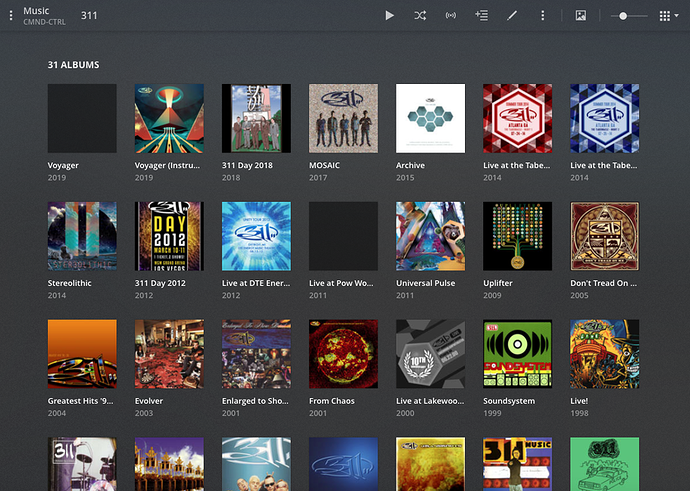Open the bottom-row 311 Music album cover
The width and height of the screenshot is (690, 491).
click(x=518, y=464)
